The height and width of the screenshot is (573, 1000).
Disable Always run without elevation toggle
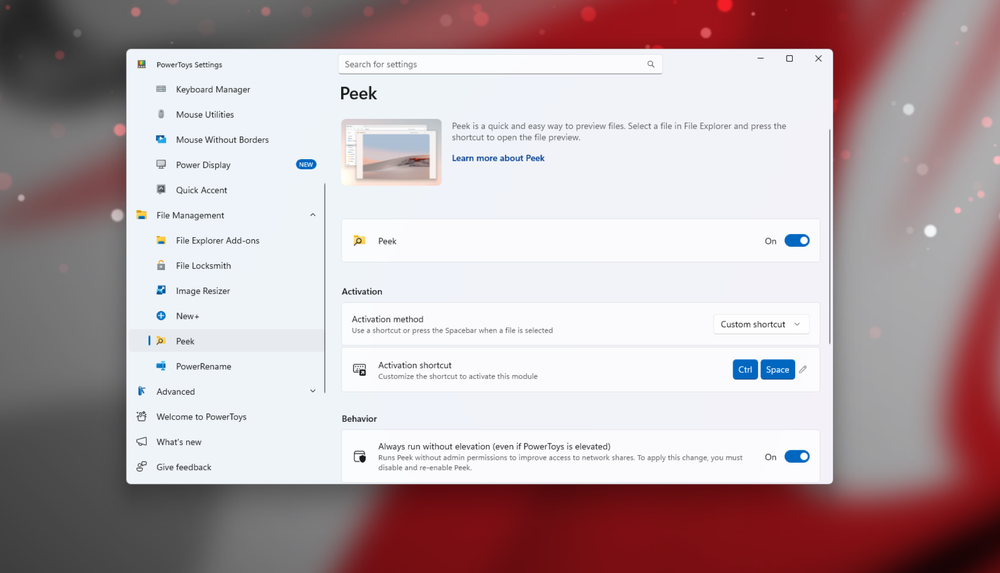pyautogui.click(x=797, y=456)
